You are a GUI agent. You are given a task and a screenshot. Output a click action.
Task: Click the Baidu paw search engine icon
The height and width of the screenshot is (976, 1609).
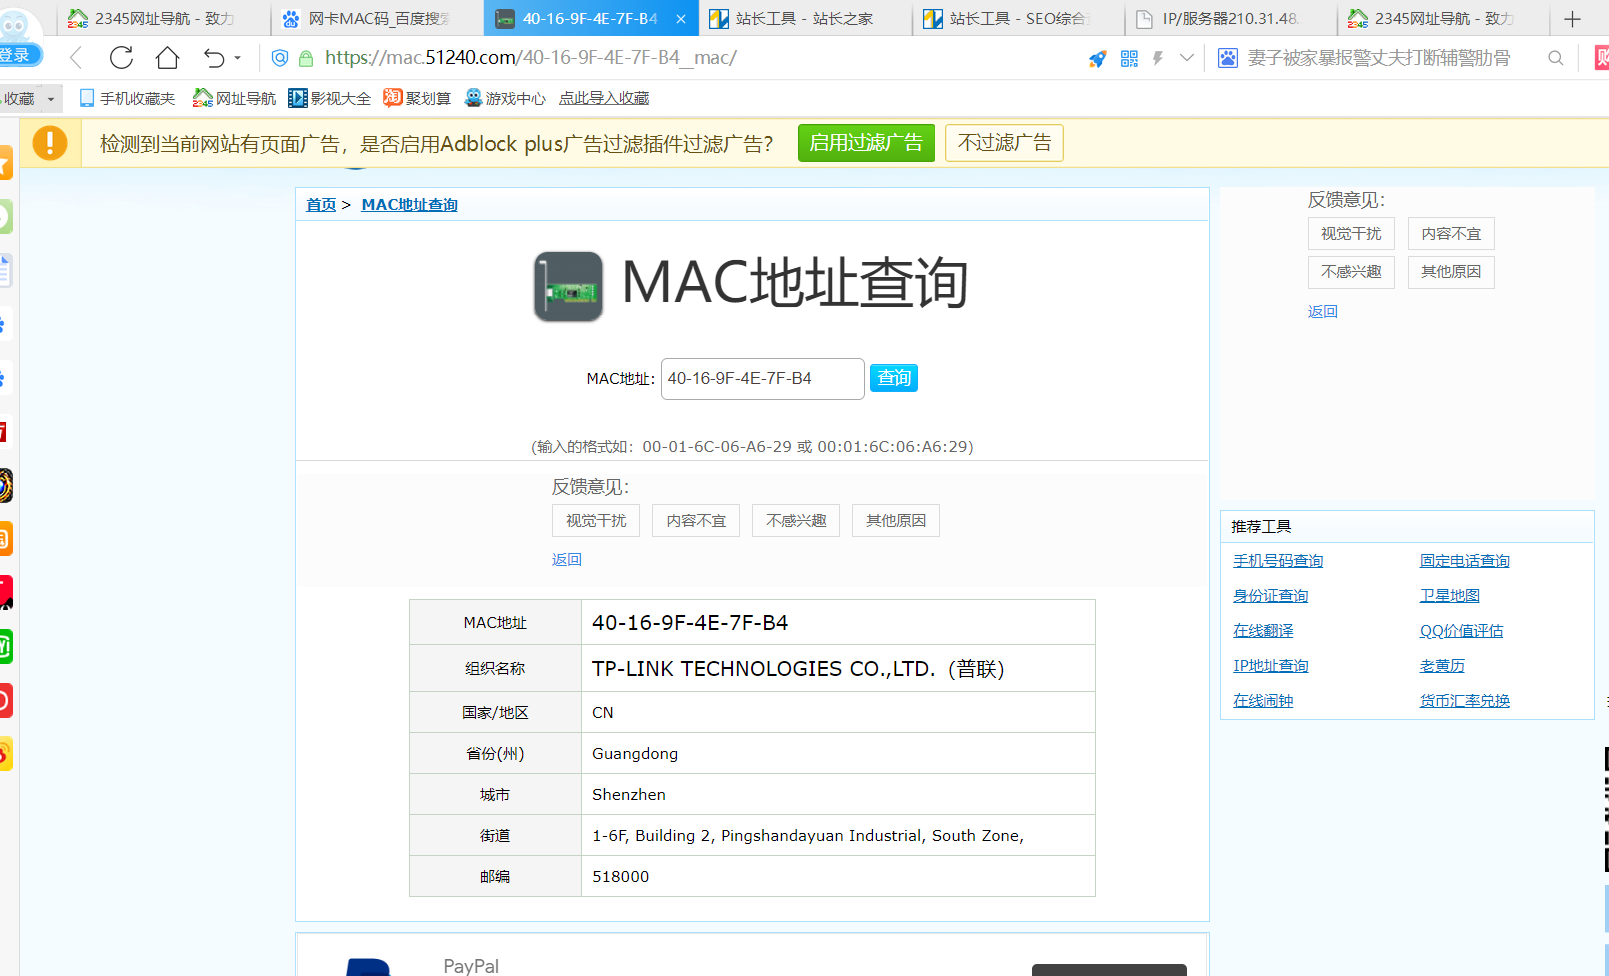click(x=1227, y=58)
